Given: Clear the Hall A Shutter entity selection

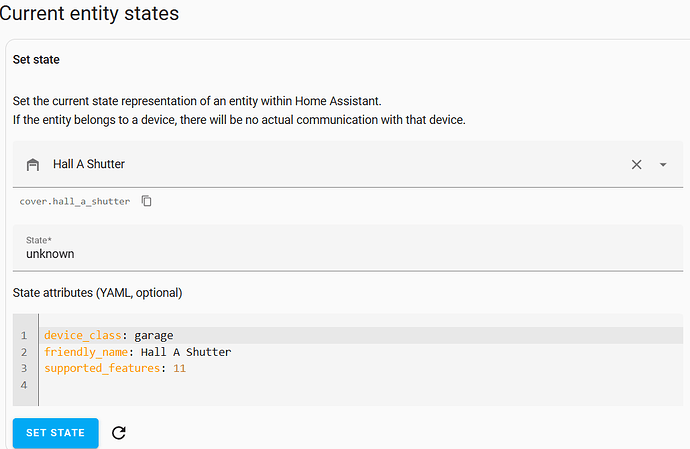Looking at the screenshot, I should [x=636, y=165].
